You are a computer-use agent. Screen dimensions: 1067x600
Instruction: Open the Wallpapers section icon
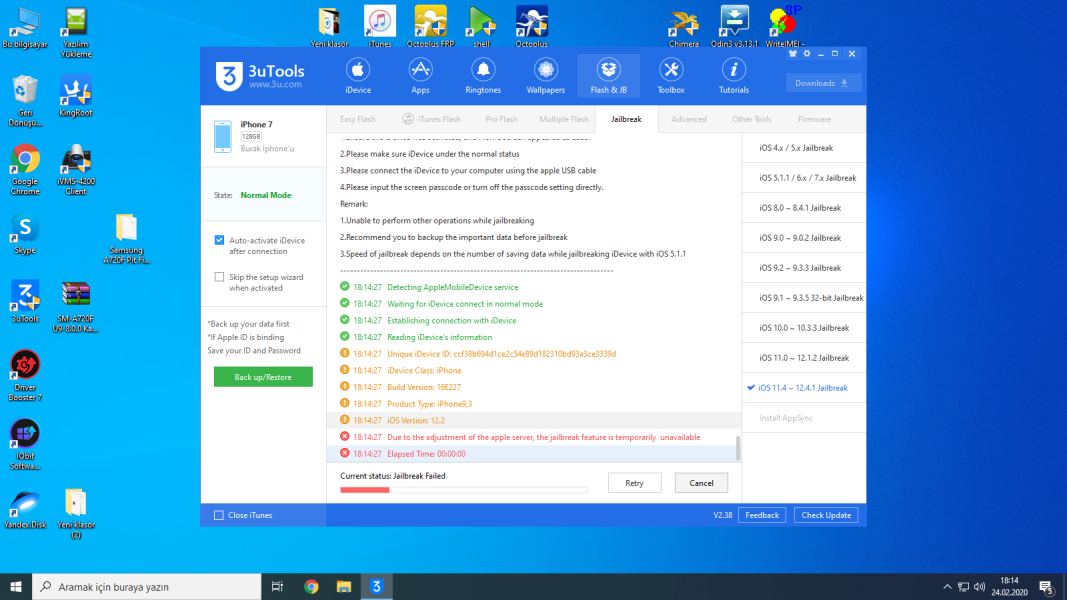coord(545,75)
